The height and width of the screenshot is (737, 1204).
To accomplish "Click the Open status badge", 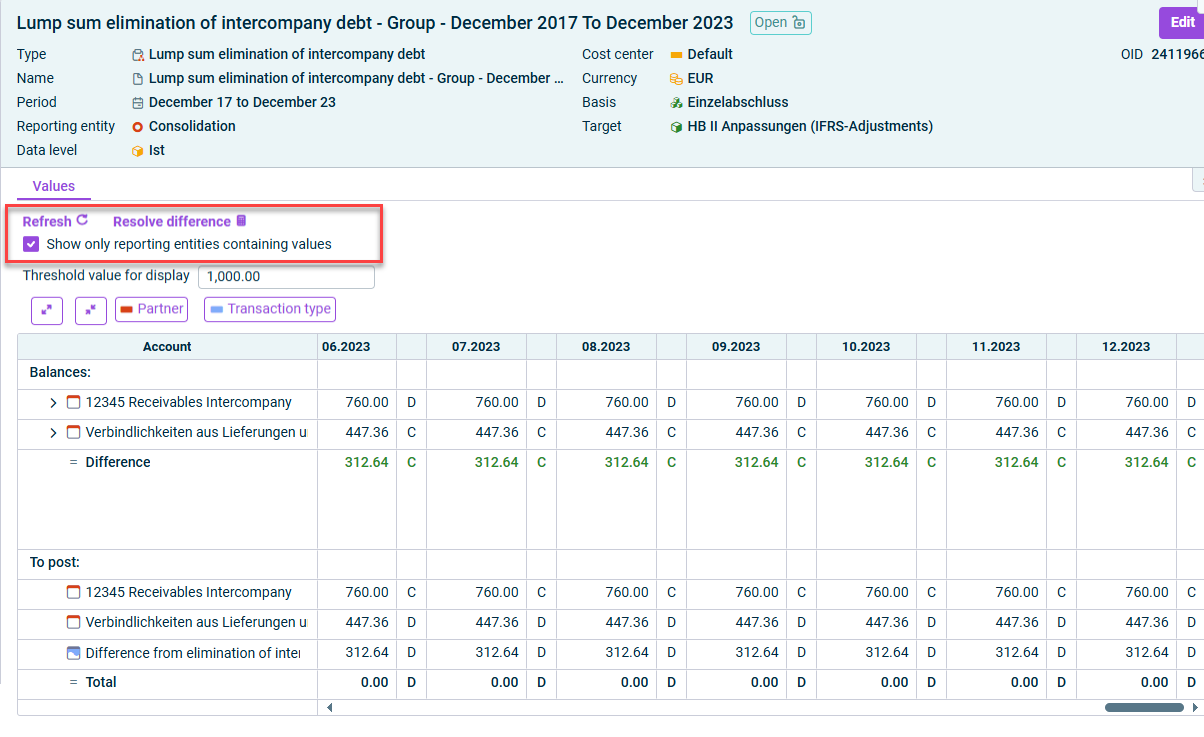I will tap(780, 23).
